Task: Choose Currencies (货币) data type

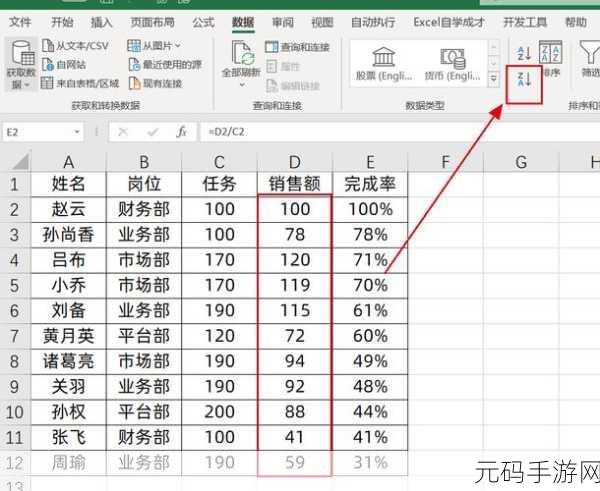Action: tap(452, 64)
